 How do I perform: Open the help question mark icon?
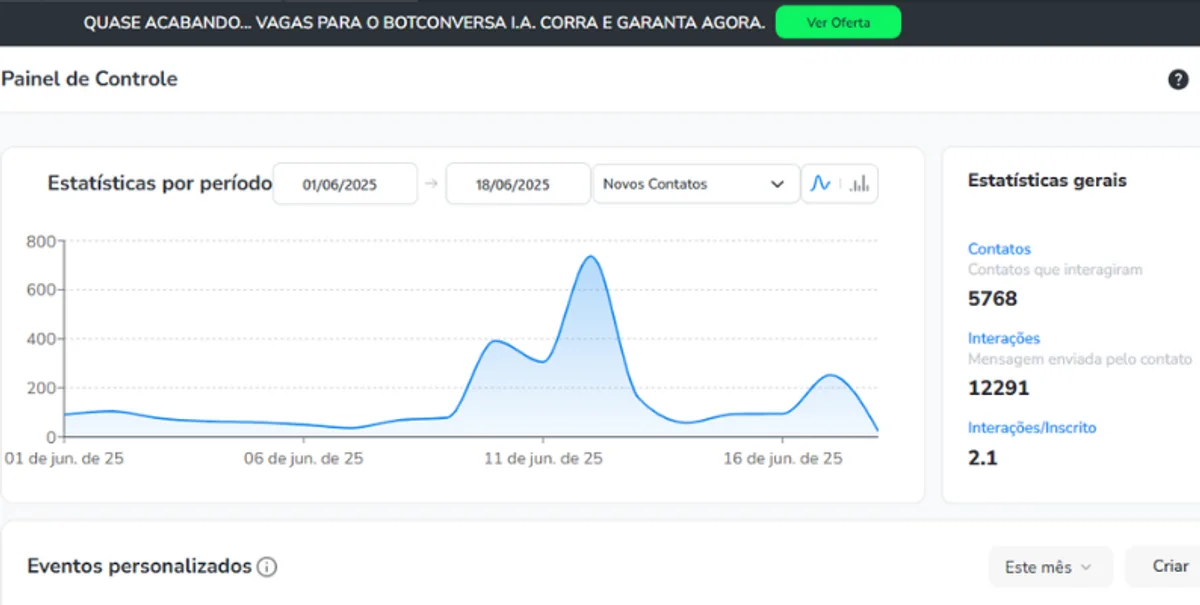[x=1178, y=80]
